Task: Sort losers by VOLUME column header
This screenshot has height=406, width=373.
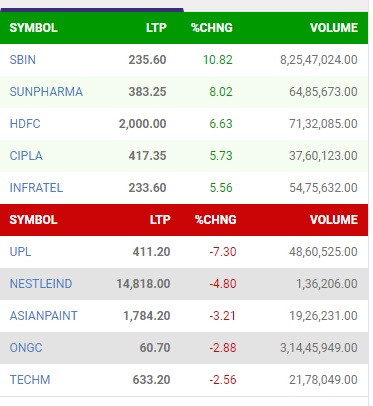Action: (334, 220)
